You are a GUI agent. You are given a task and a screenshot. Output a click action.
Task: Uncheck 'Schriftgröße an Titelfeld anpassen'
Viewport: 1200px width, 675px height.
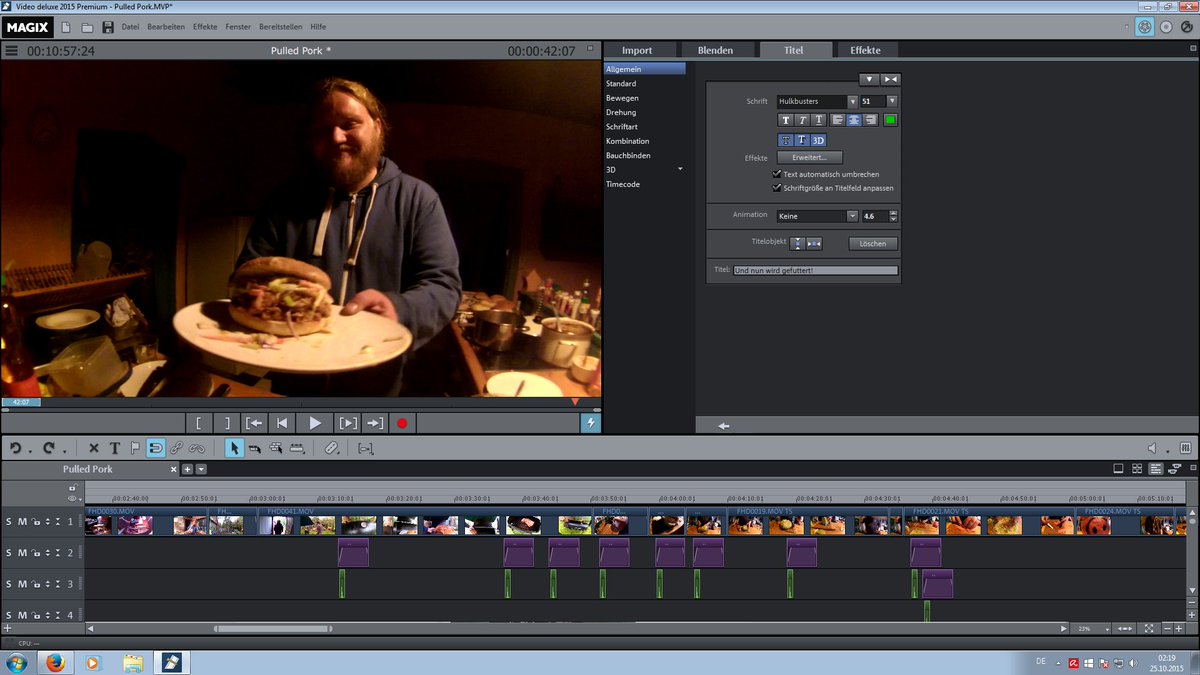tap(777, 187)
